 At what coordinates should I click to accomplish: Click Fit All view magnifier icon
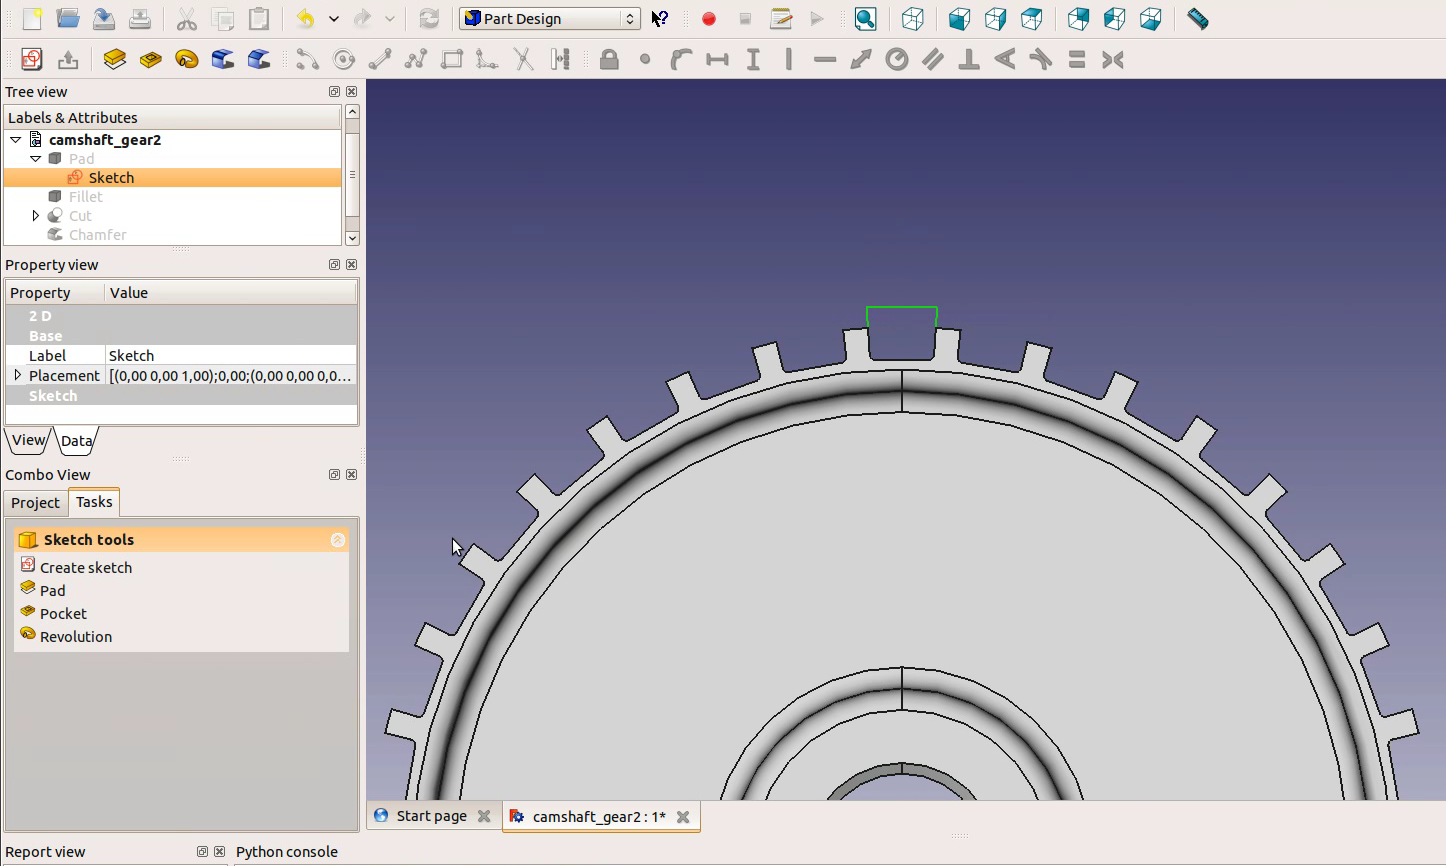(x=866, y=19)
